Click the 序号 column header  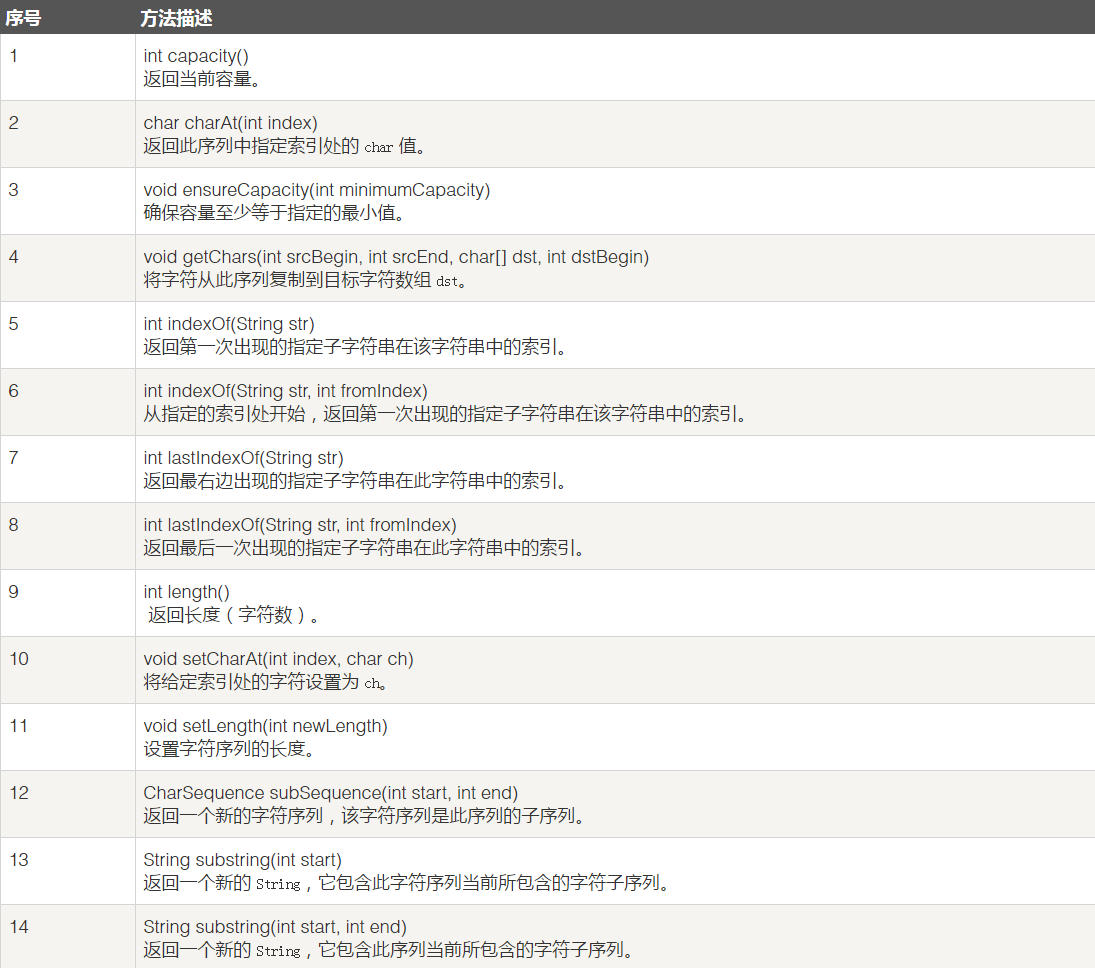point(22,17)
